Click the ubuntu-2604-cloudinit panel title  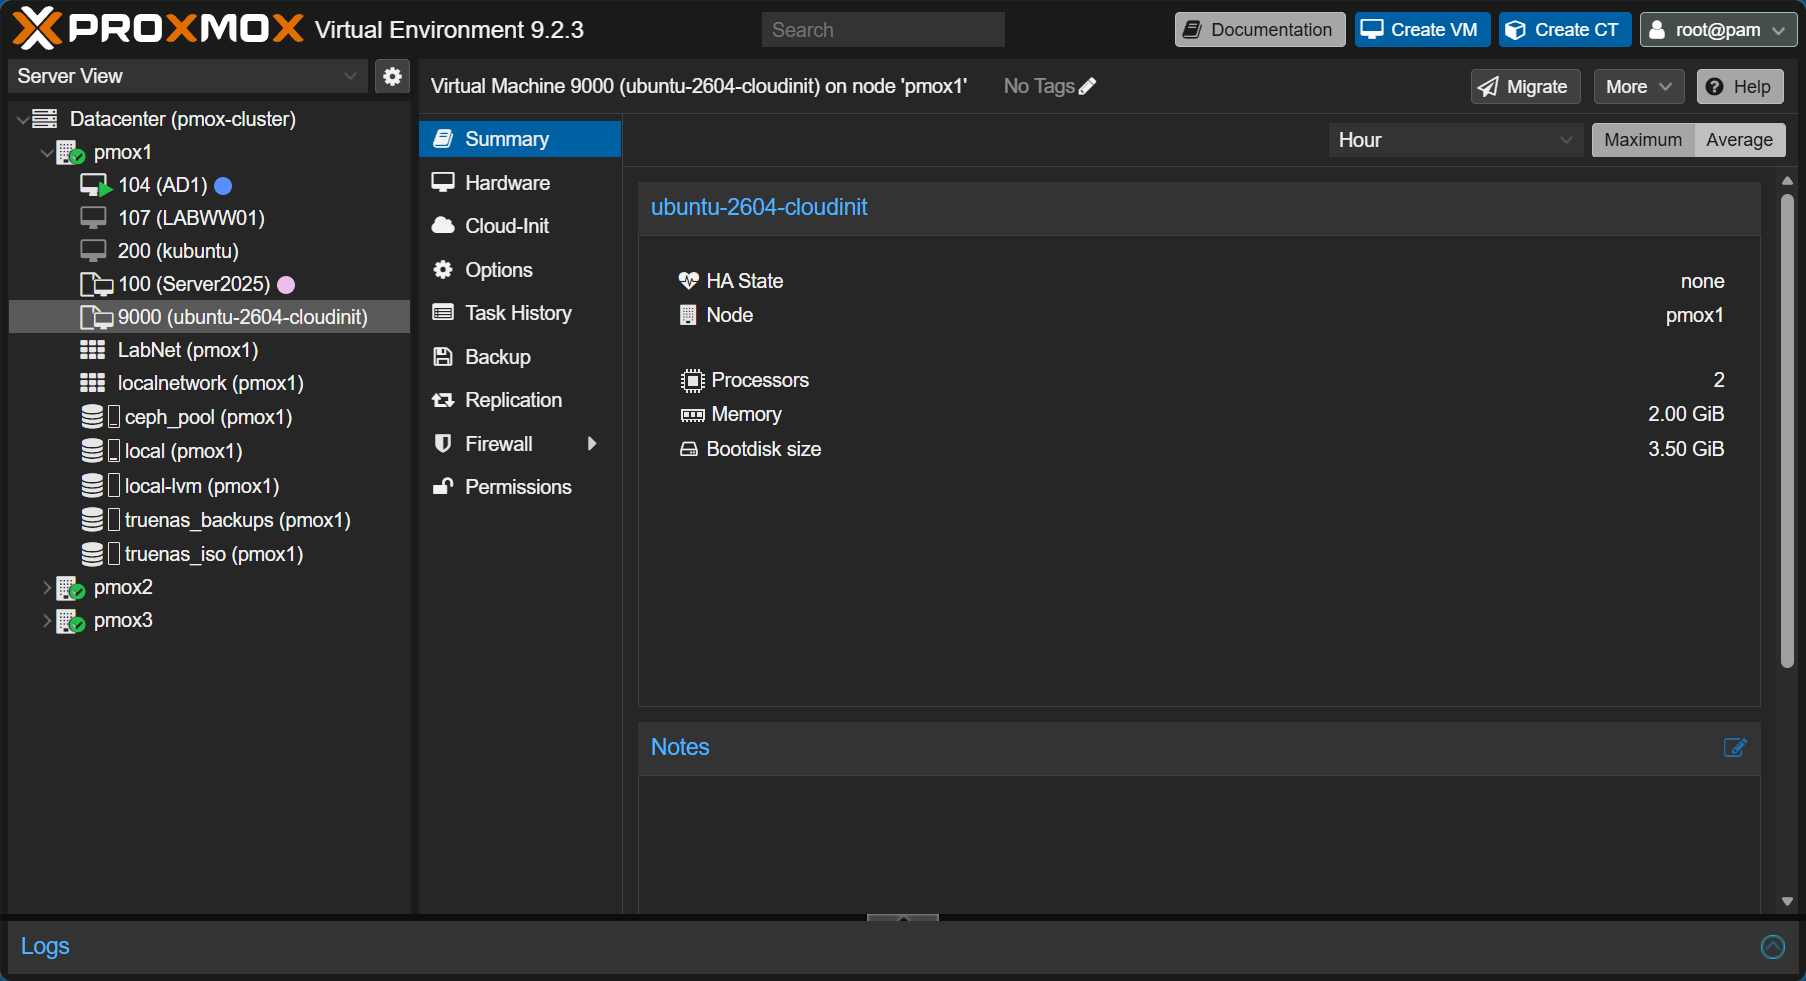[759, 207]
